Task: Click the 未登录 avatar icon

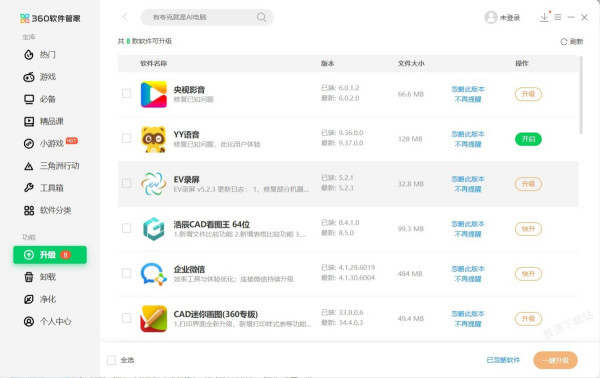Action: click(491, 17)
